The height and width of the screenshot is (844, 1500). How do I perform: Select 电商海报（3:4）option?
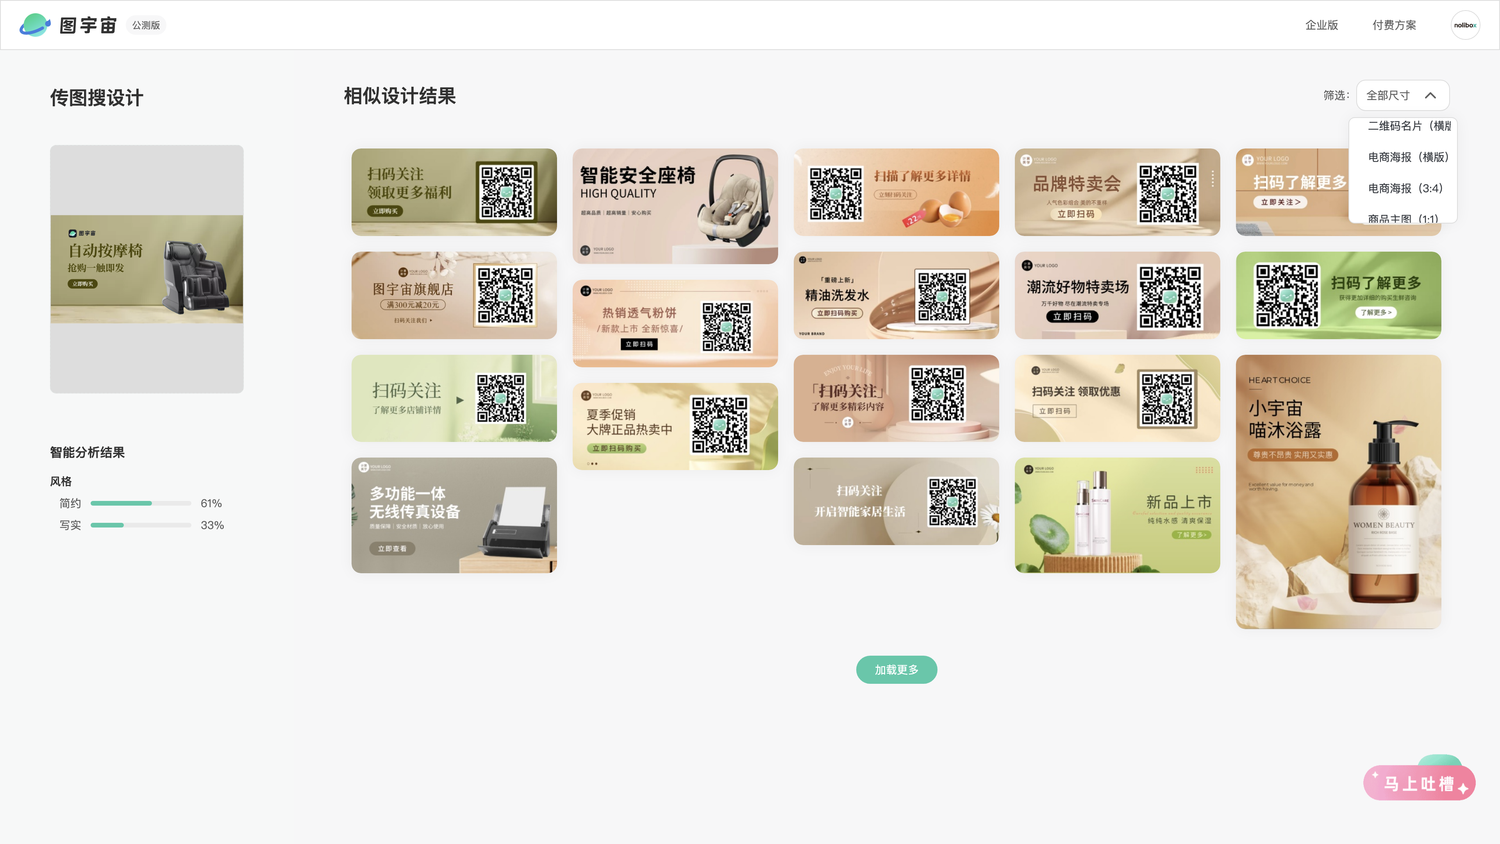(x=1405, y=188)
